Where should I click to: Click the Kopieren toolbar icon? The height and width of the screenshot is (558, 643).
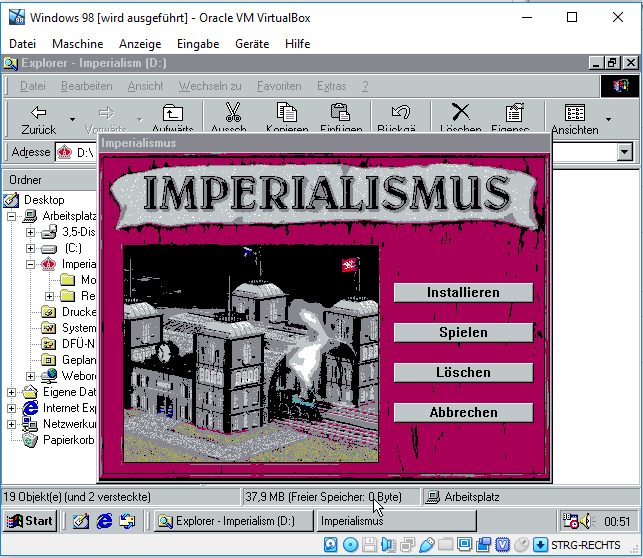(287, 113)
